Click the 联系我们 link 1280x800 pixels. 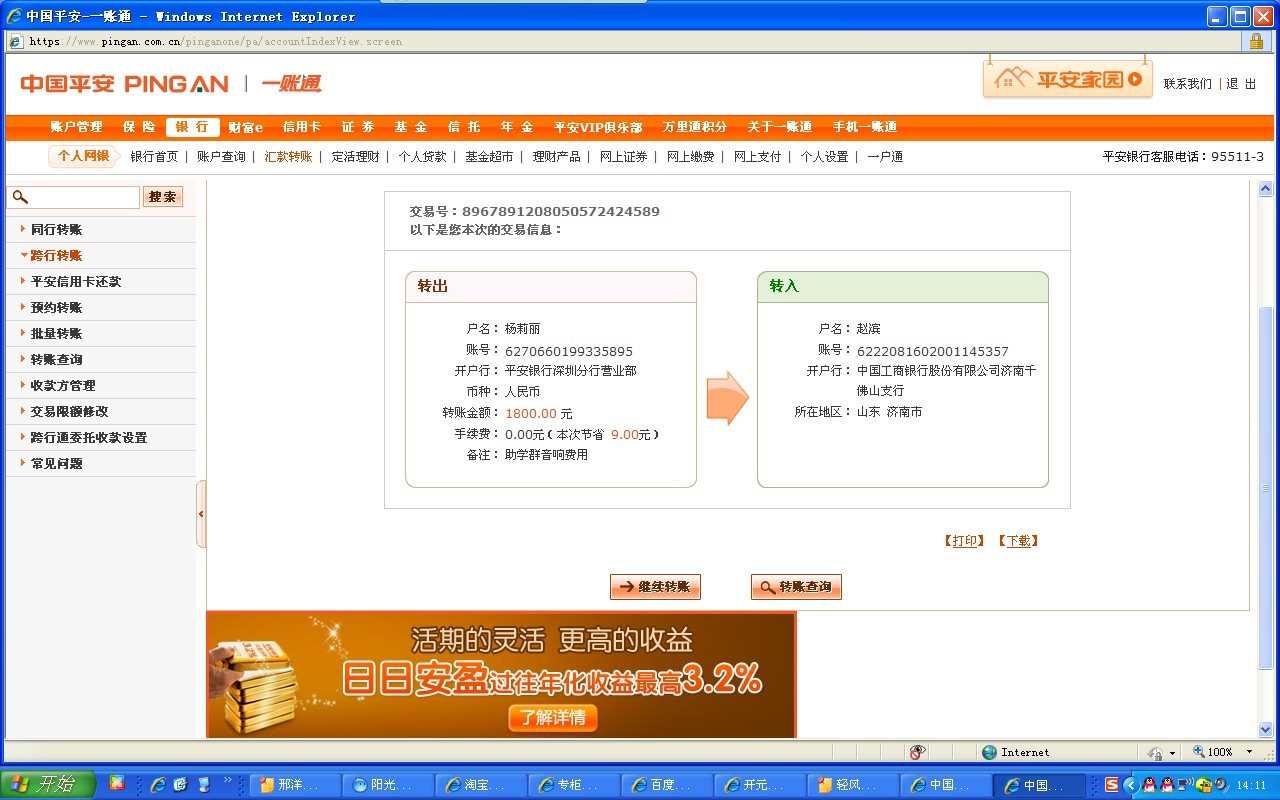[x=1187, y=84]
